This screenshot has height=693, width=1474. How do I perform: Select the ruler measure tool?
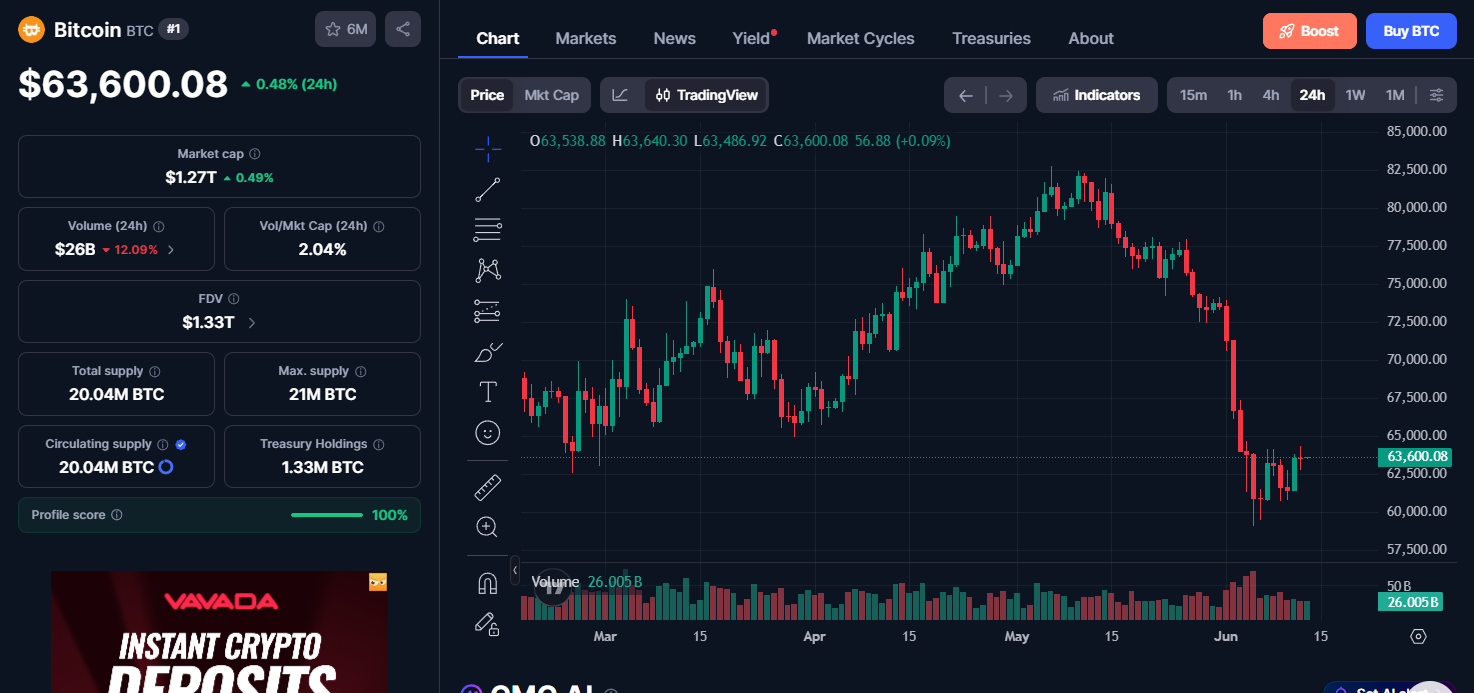click(x=488, y=487)
